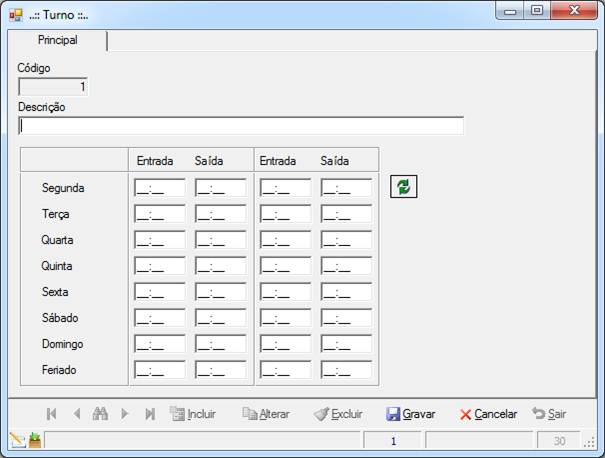
Task: Focus the Descrição text field
Action: pos(241,126)
